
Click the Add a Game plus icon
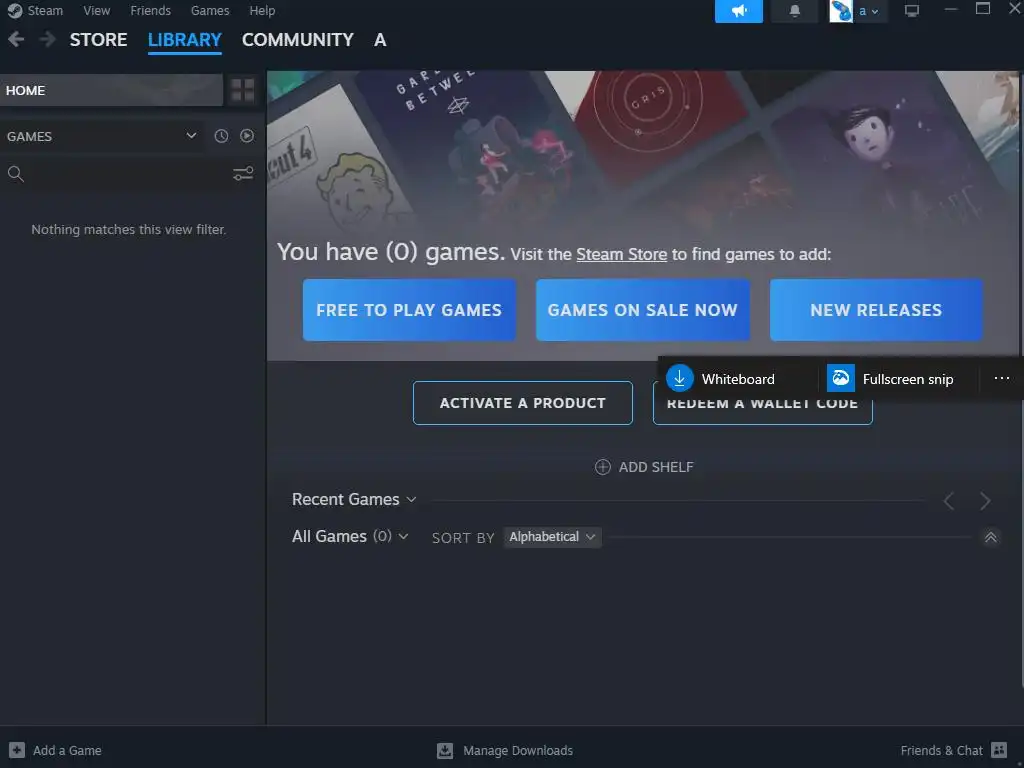[17, 750]
